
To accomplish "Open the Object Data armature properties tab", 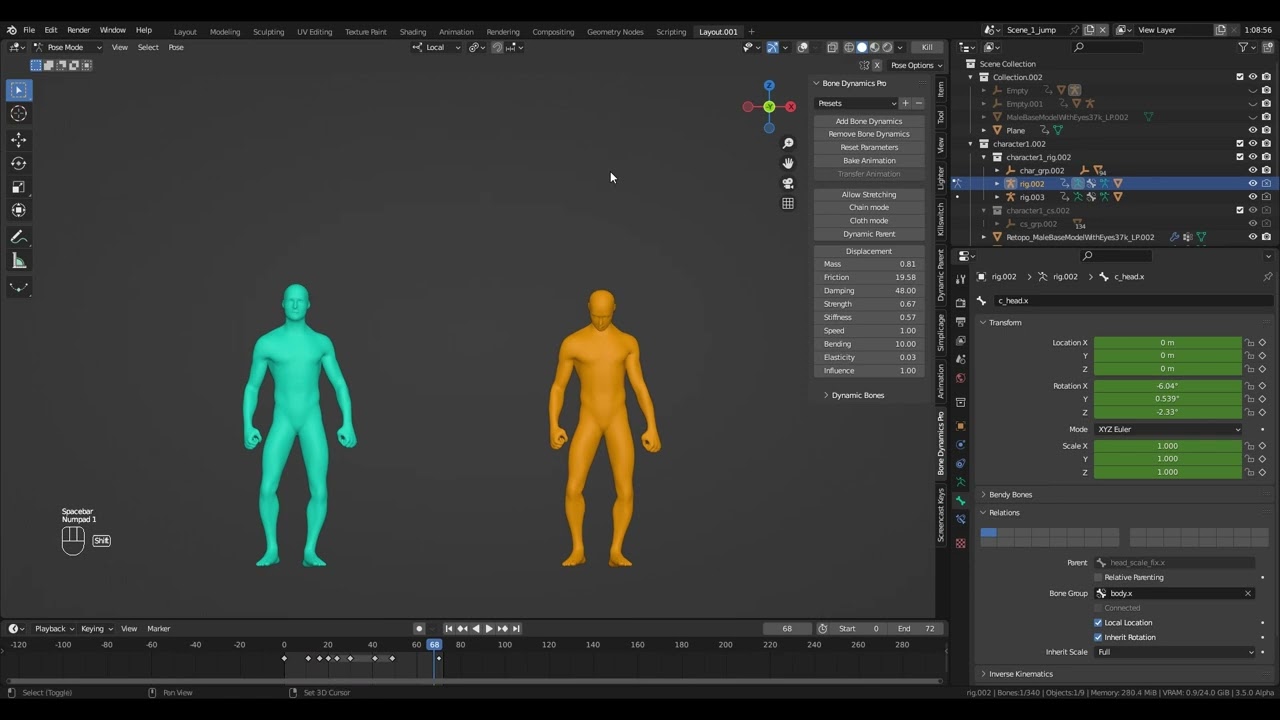I will point(961,481).
